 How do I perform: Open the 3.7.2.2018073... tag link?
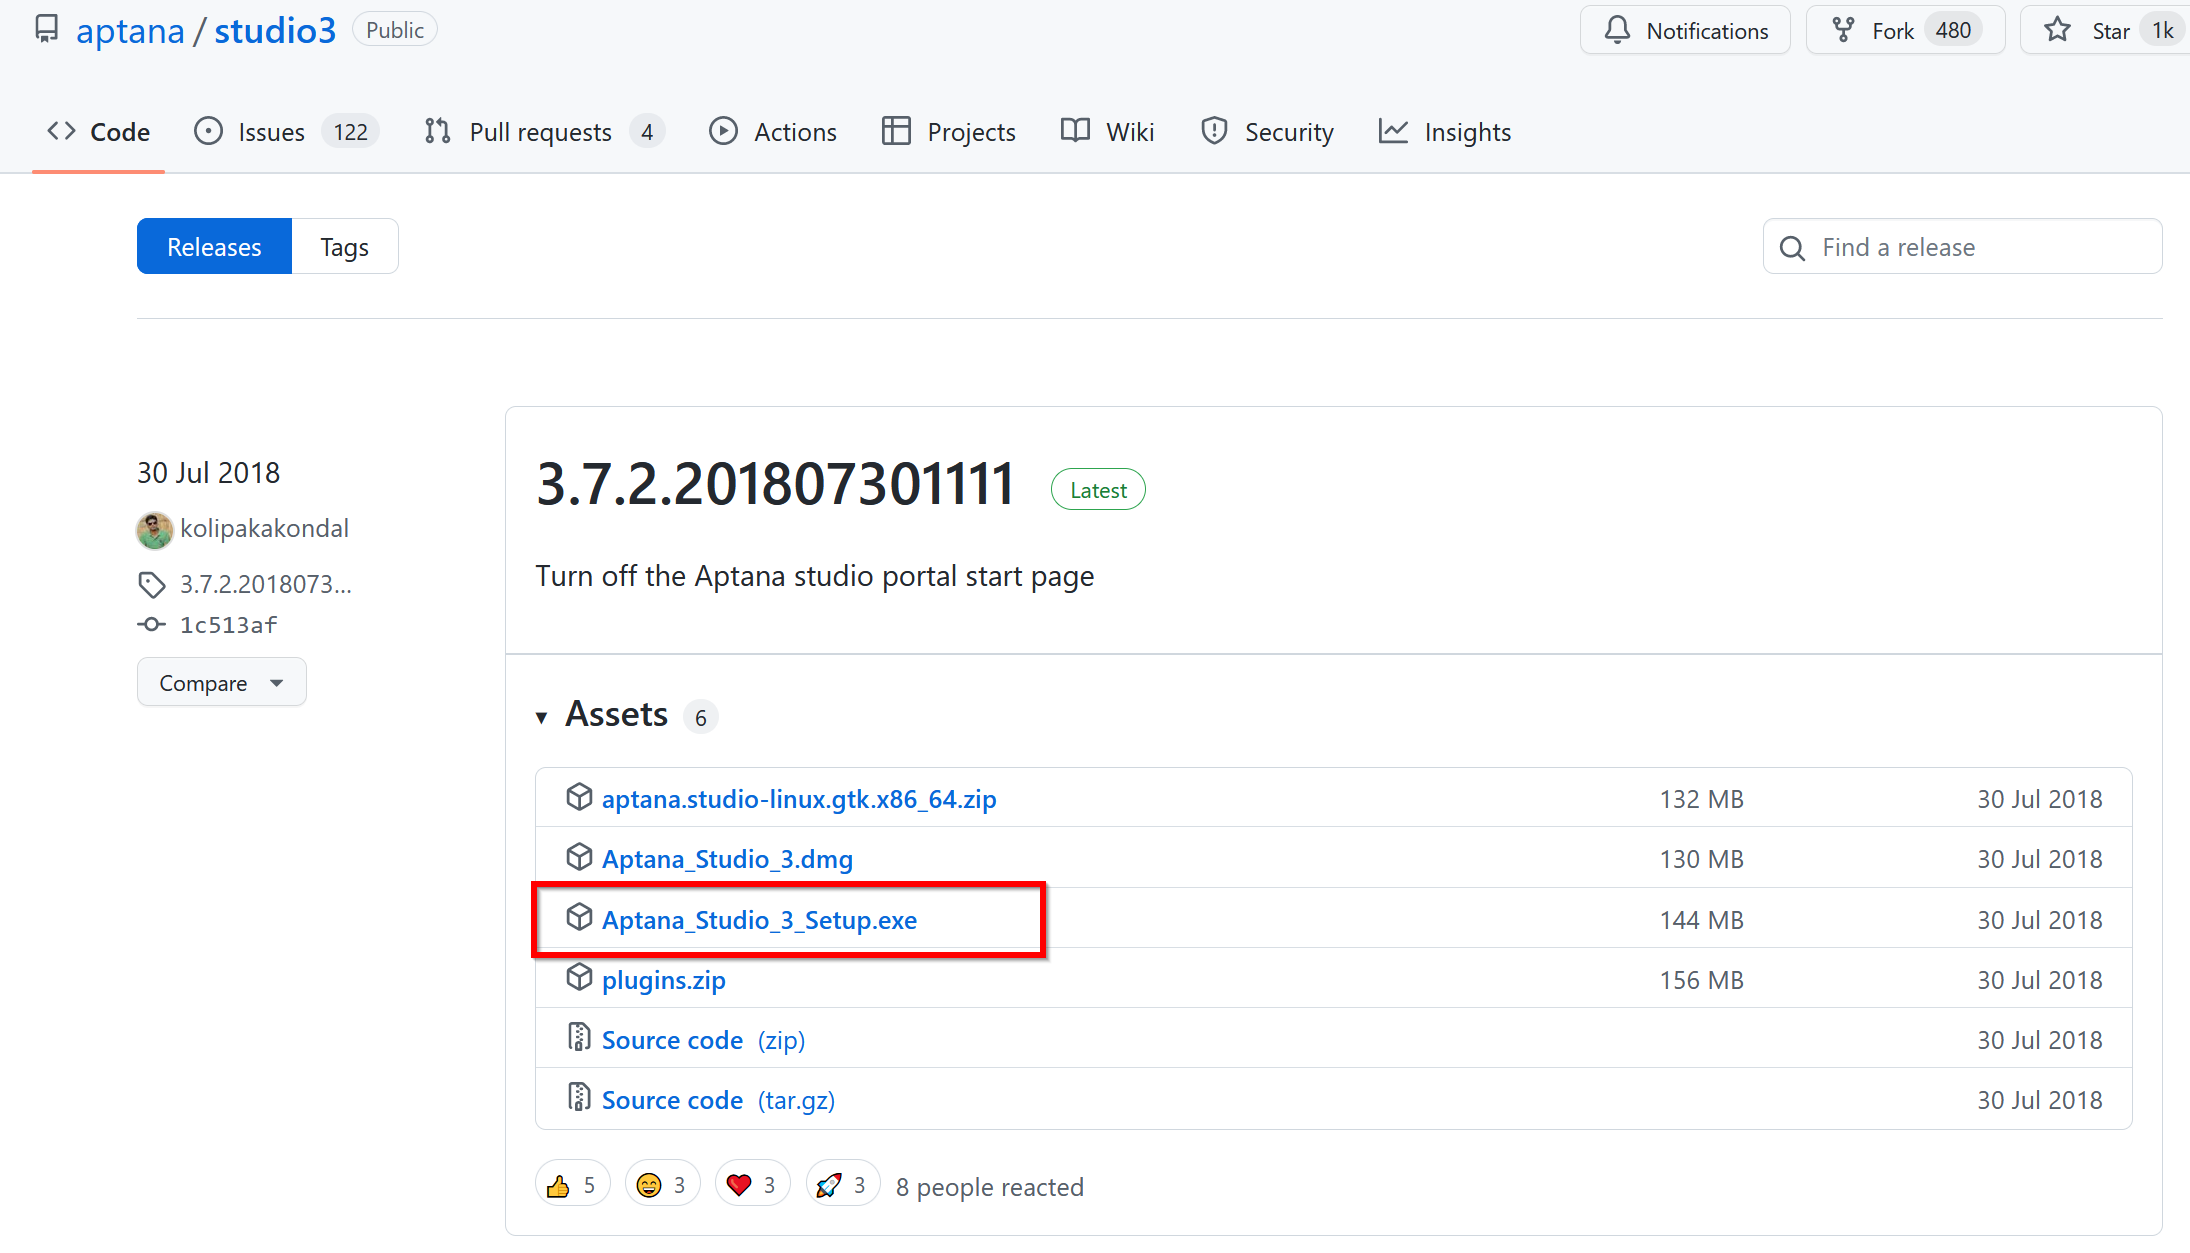pyautogui.click(x=265, y=584)
